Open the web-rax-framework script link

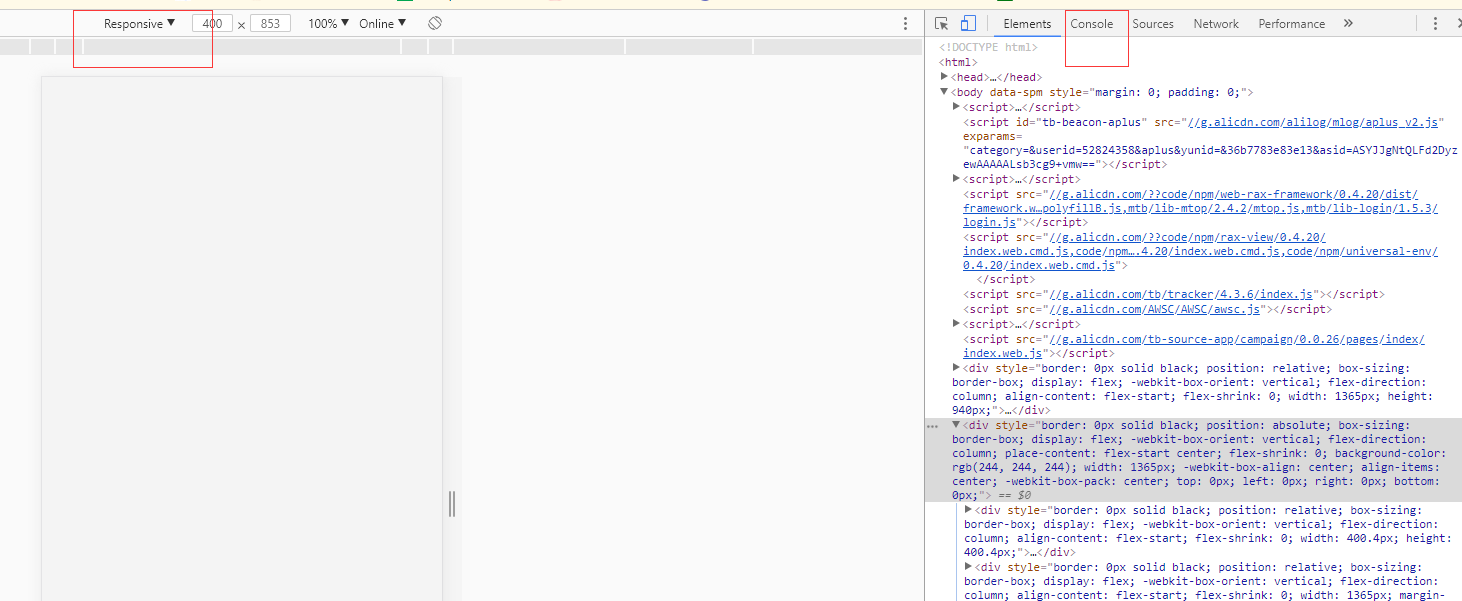1200,208
